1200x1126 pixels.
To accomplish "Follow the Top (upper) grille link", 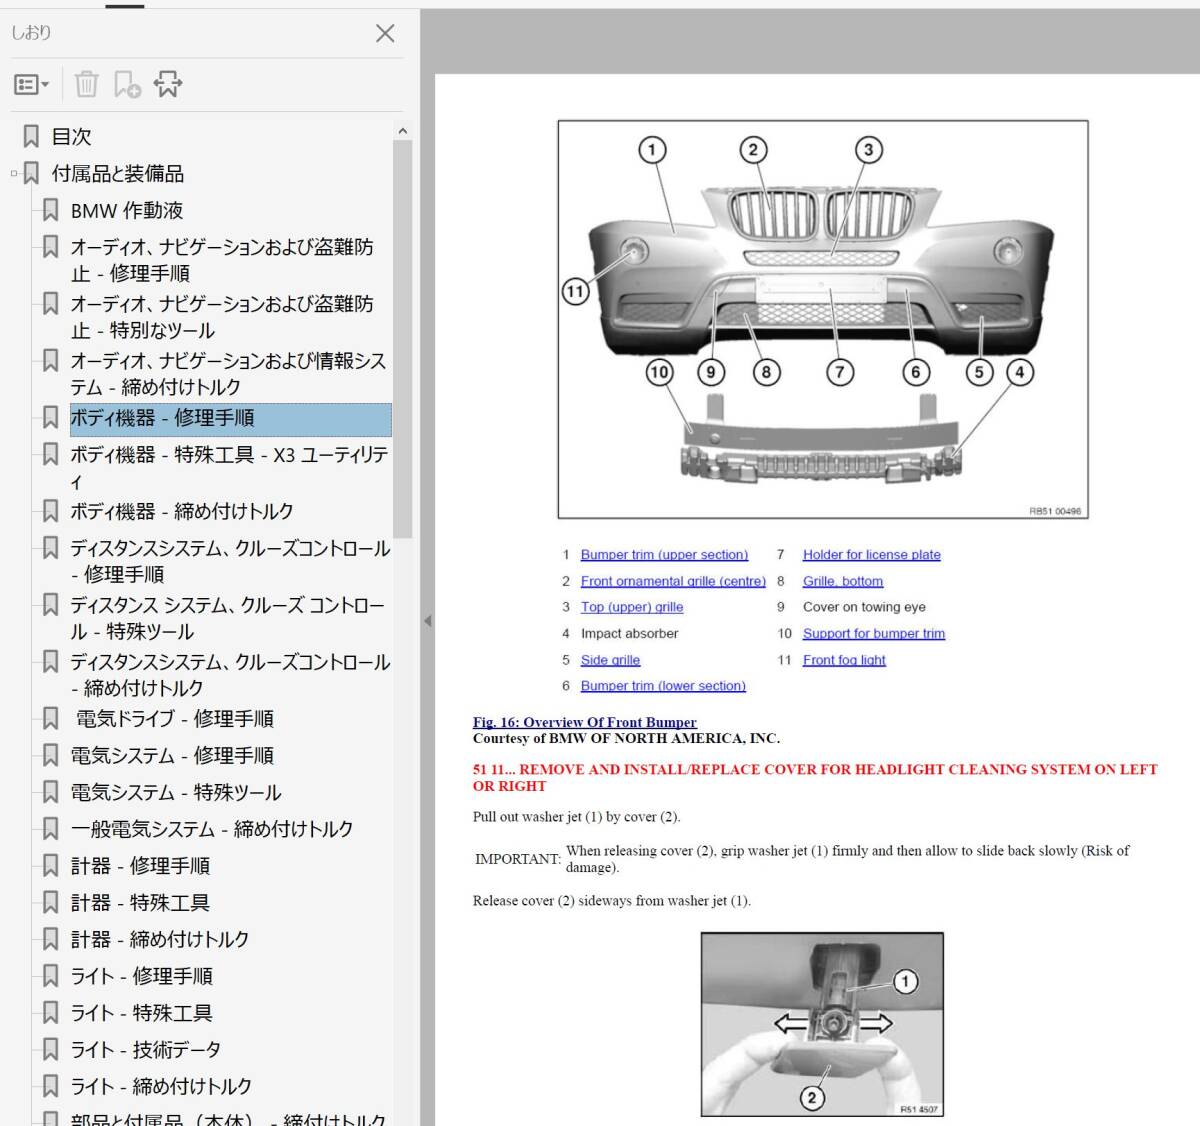I will [x=632, y=607].
